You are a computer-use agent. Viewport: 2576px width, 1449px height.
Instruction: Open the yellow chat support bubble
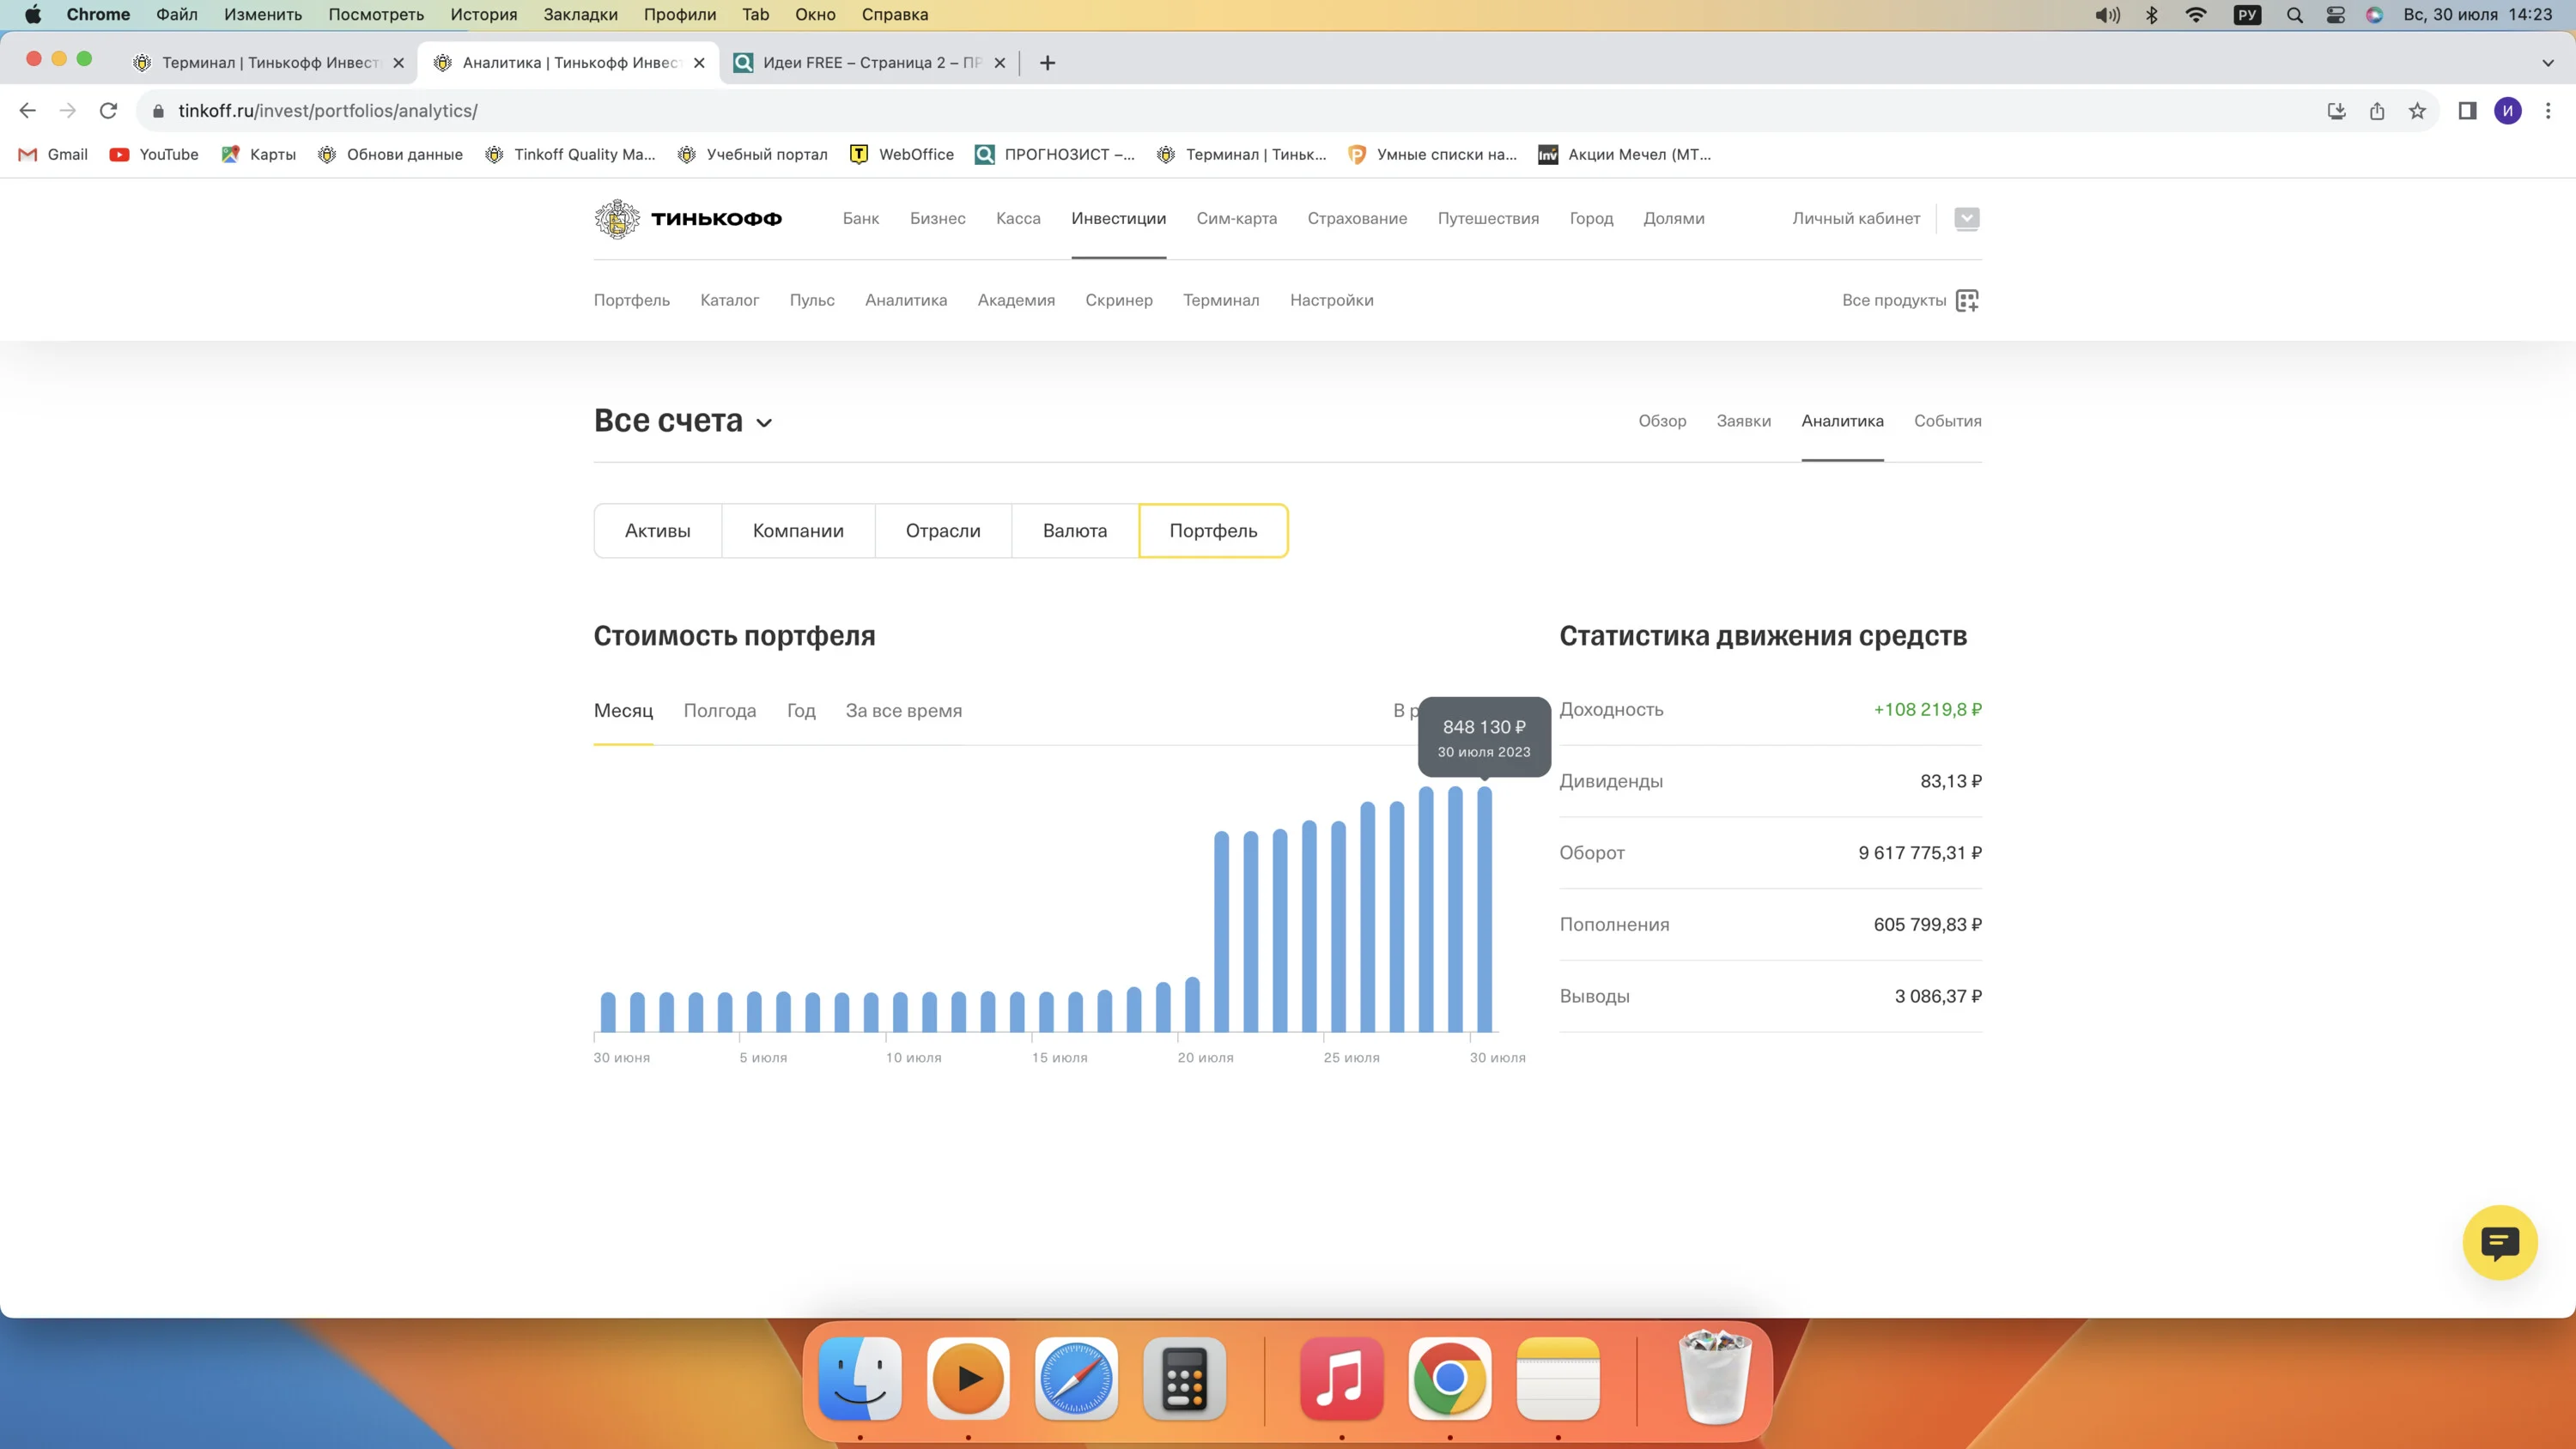pos(2499,1243)
